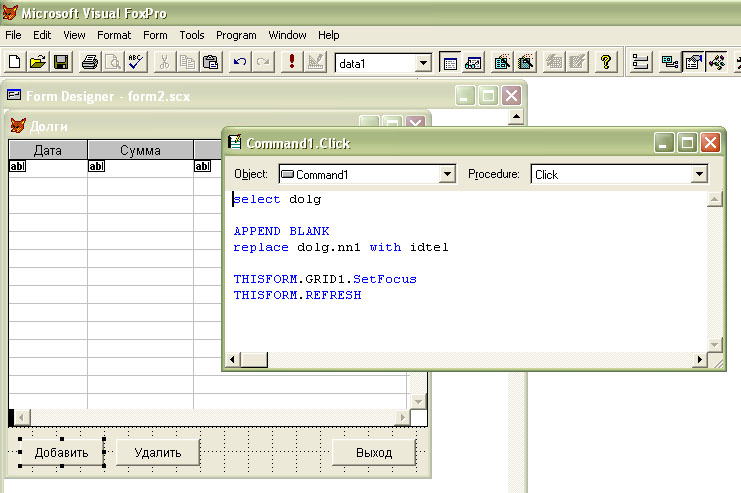Toggle the Command Window toolbar button
The width and height of the screenshot is (741, 493).
[449, 63]
